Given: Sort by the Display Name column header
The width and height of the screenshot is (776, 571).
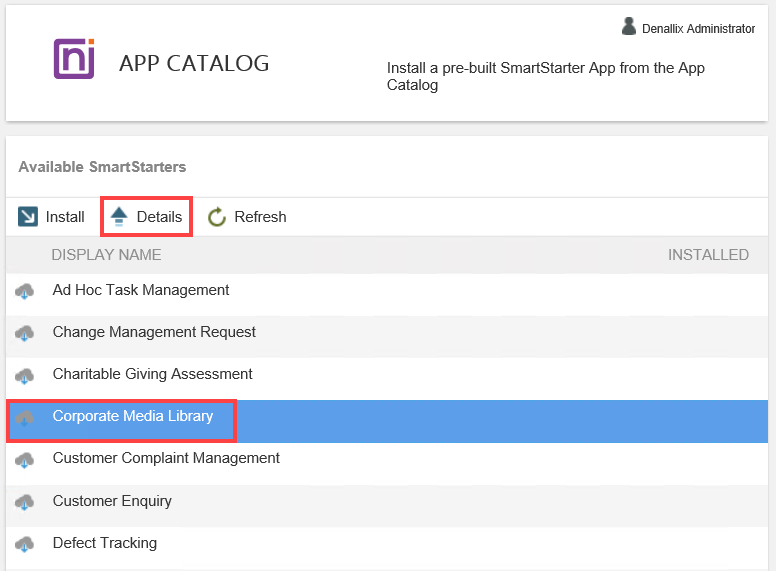Looking at the screenshot, I should click(x=106, y=255).
